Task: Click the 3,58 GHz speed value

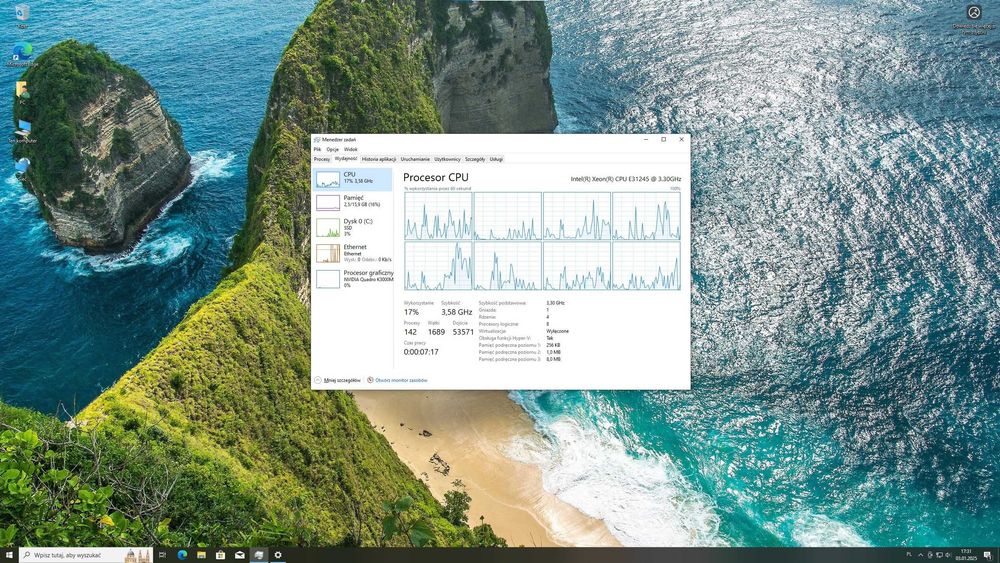Action: tap(457, 312)
